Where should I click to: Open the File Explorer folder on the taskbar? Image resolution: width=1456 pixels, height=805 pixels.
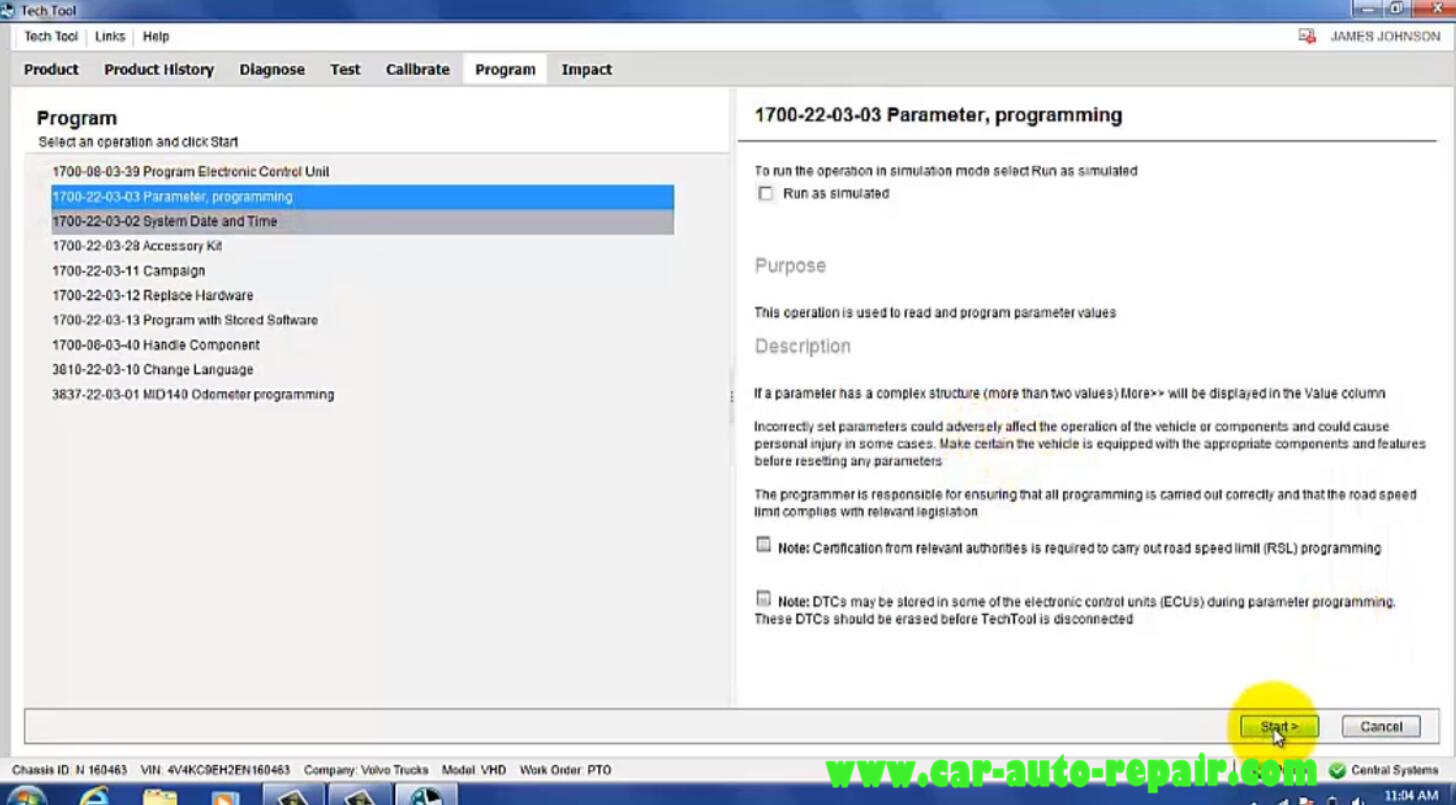pos(160,798)
